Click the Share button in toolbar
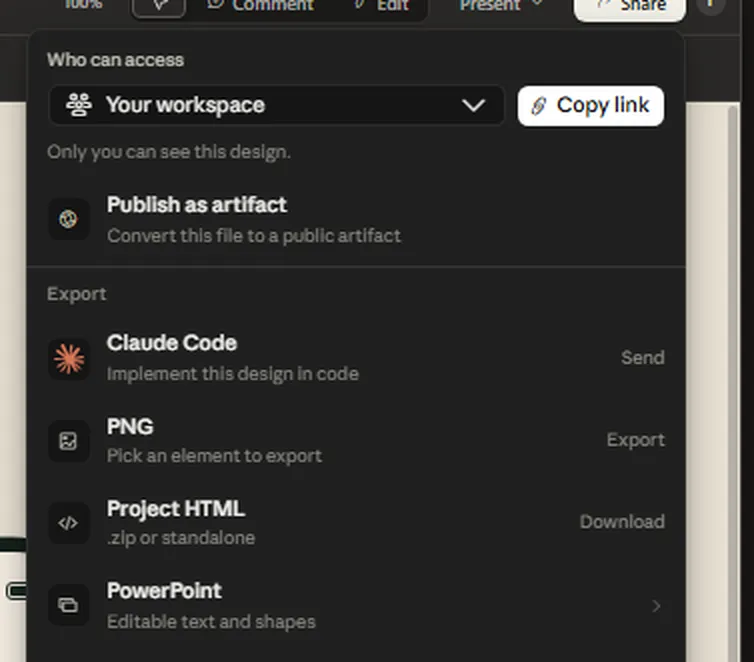This screenshot has width=754, height=662. [630, 8]
